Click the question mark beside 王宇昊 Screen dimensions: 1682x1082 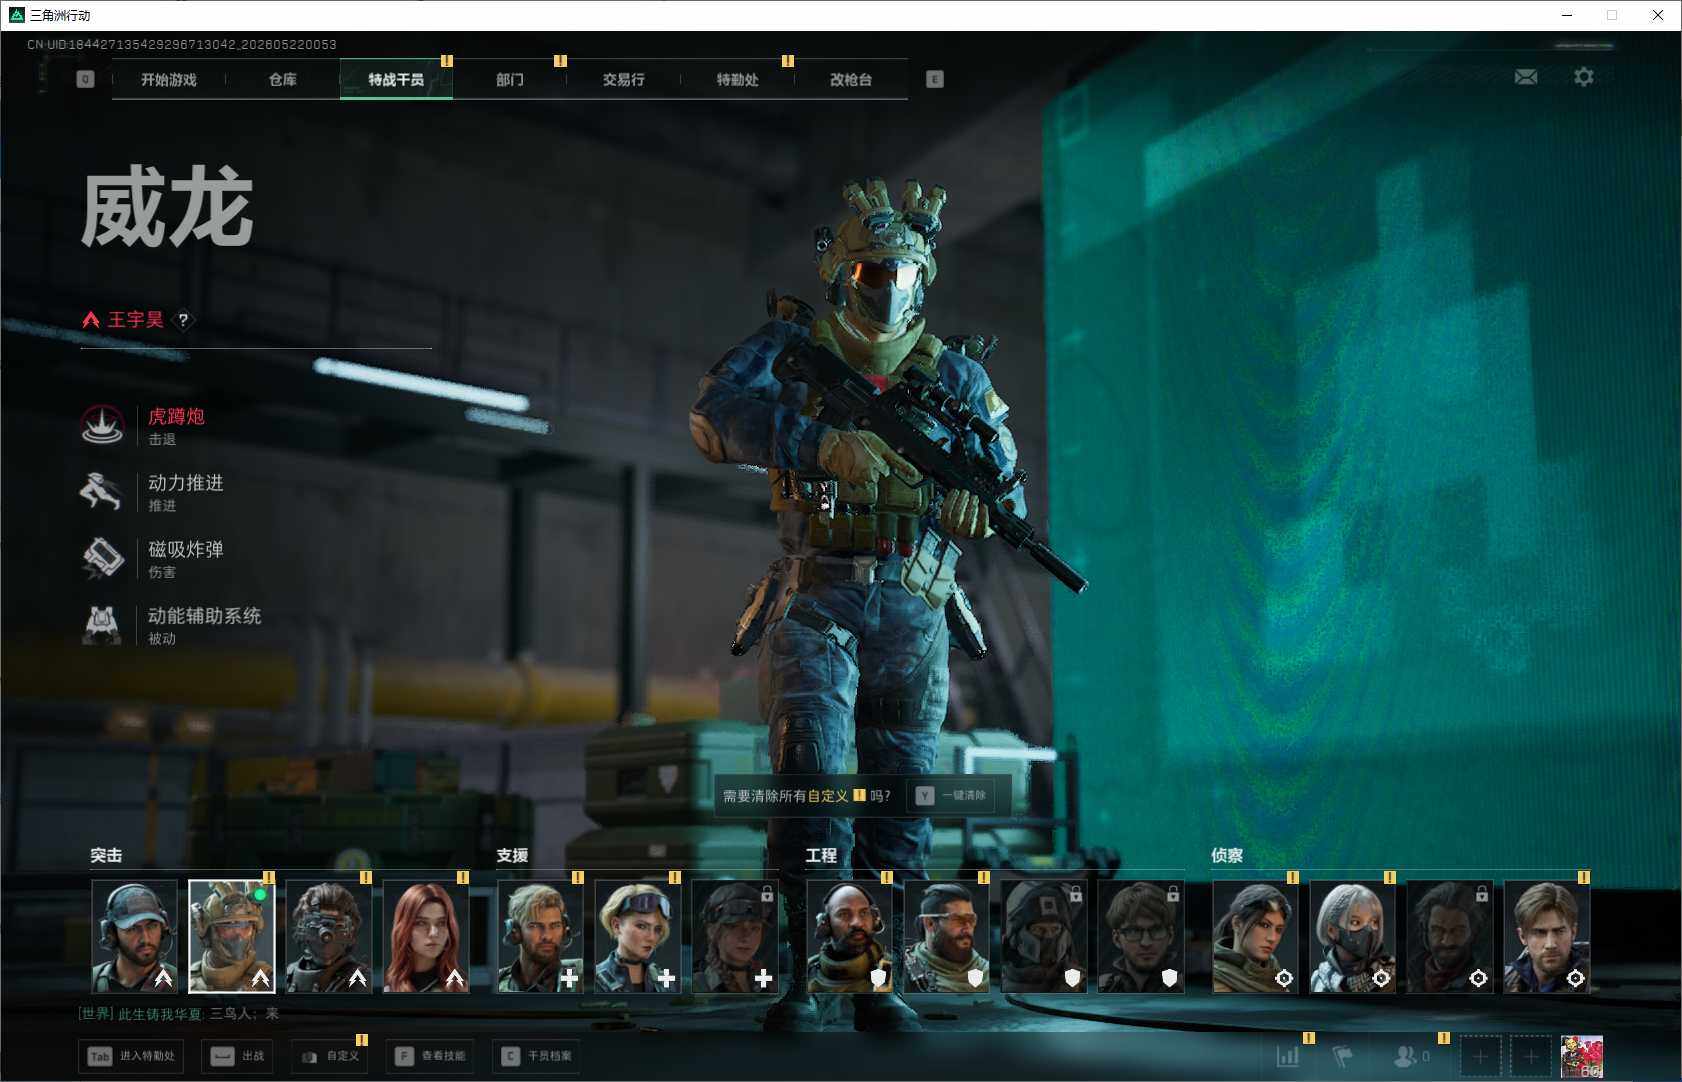(x=183, y=320)
